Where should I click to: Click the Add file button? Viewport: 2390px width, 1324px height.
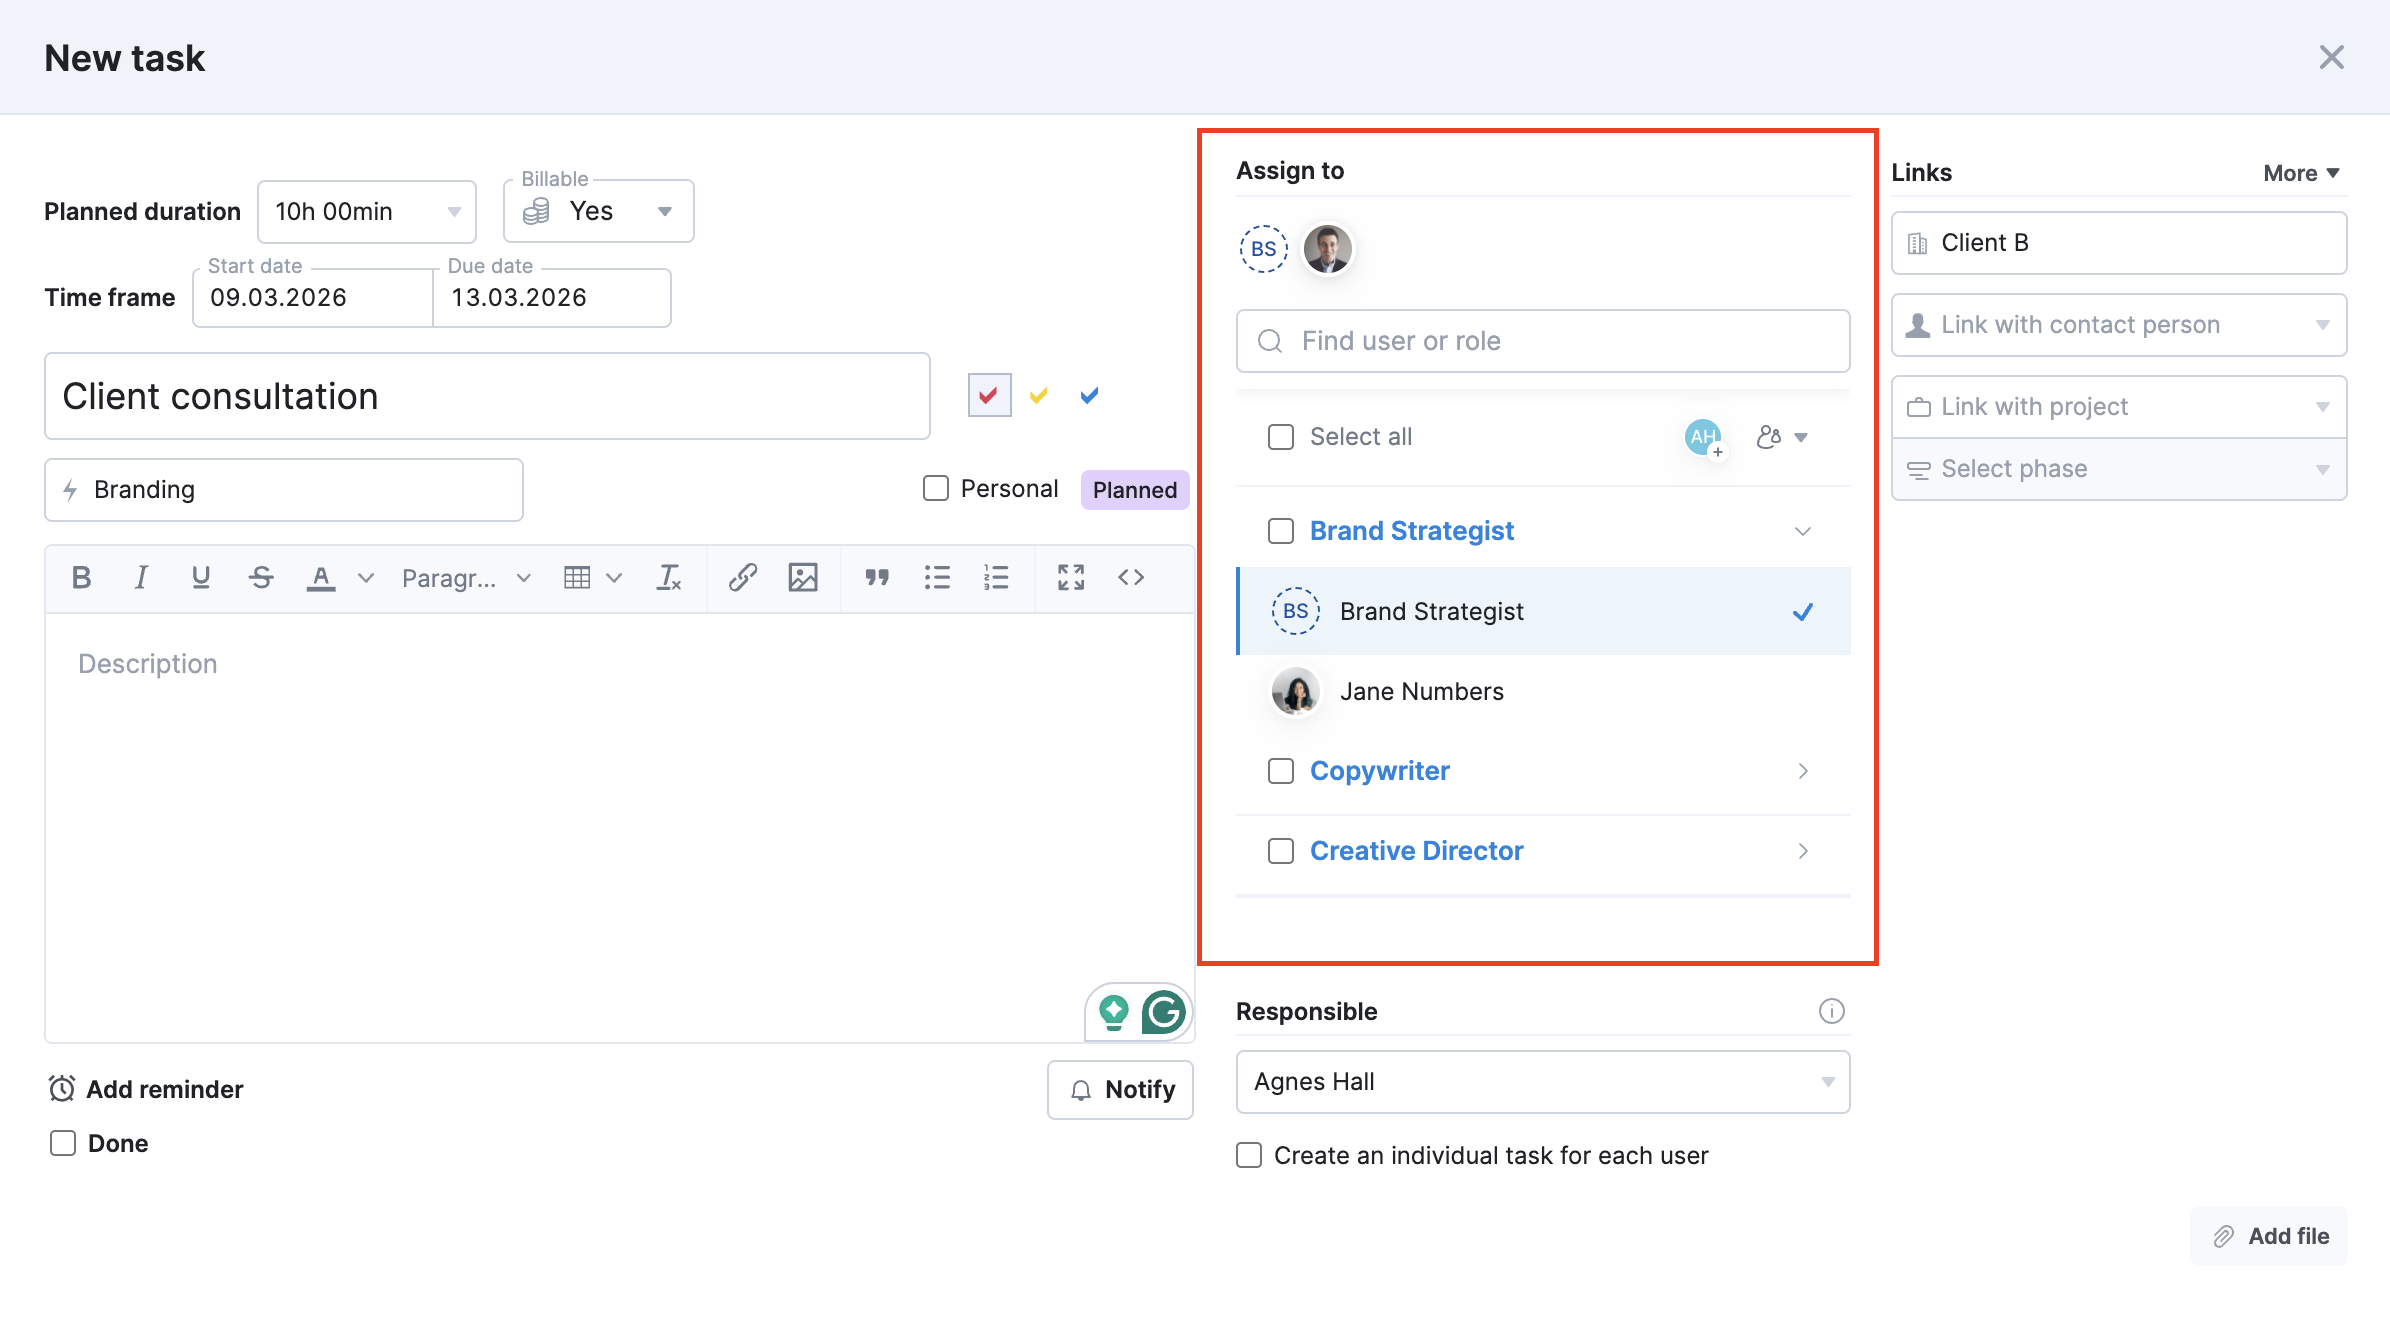[2269, 1236]
